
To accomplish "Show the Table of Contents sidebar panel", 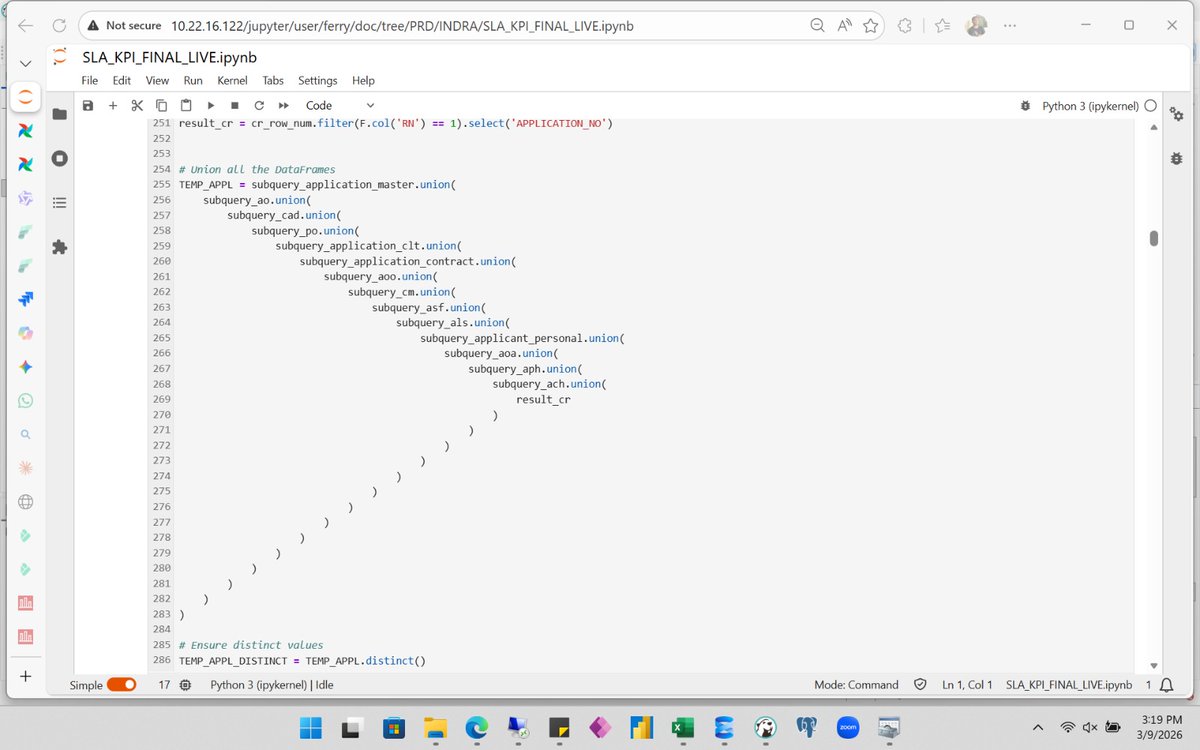I will click(59, 202).
